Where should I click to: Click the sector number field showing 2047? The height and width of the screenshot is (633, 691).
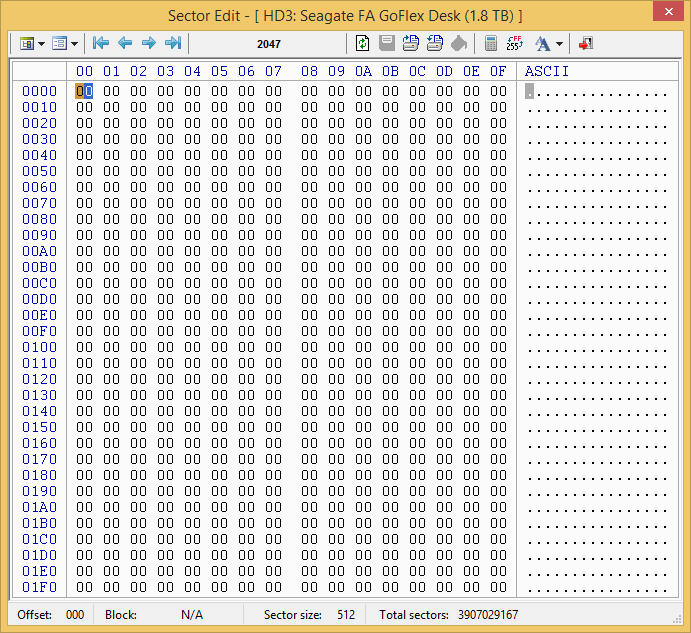click(x=268, y=44)
